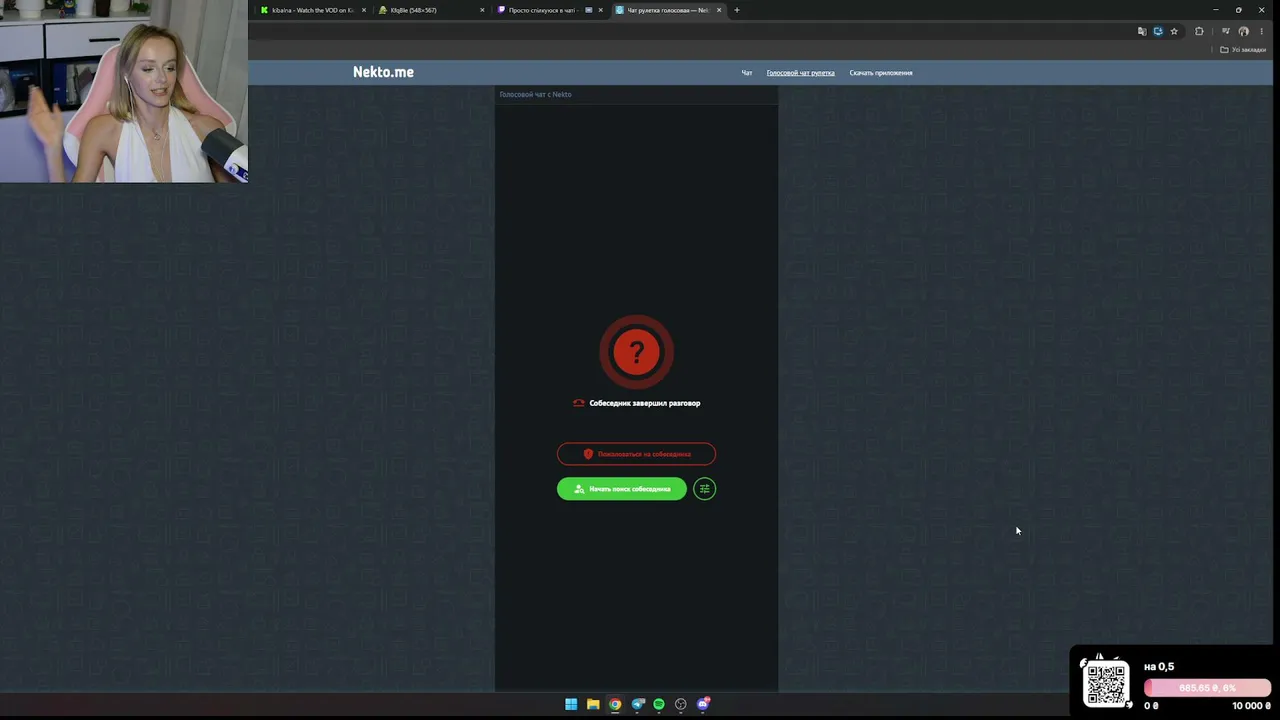The image size is (1280, 720).
Task: Close the kibalna Watch the VOD tab
Action: coord(364,10)
